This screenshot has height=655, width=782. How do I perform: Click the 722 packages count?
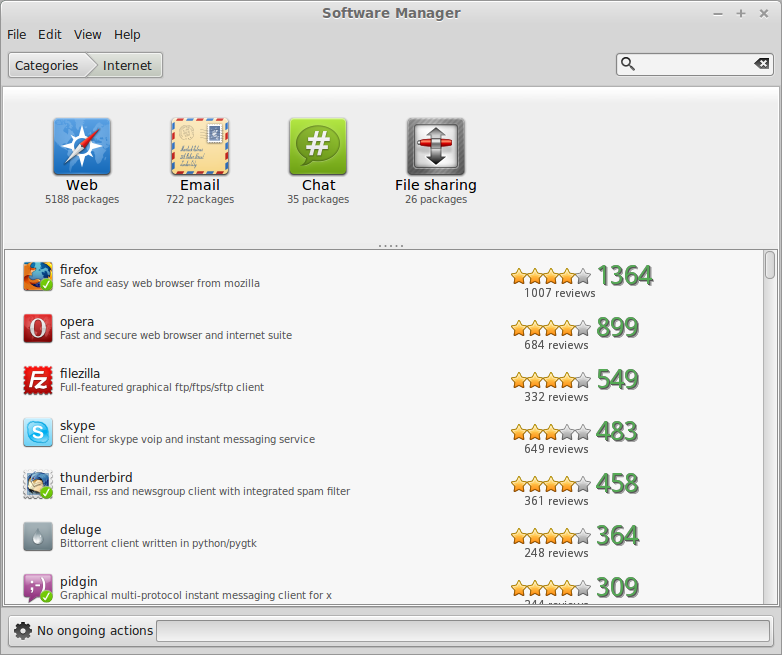pos(200,200)
